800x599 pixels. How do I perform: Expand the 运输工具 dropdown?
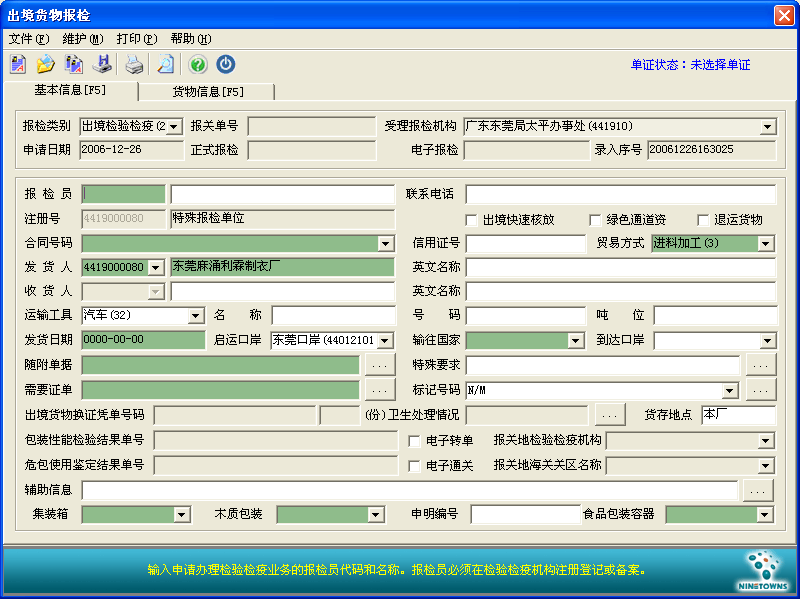click(195, 316)
